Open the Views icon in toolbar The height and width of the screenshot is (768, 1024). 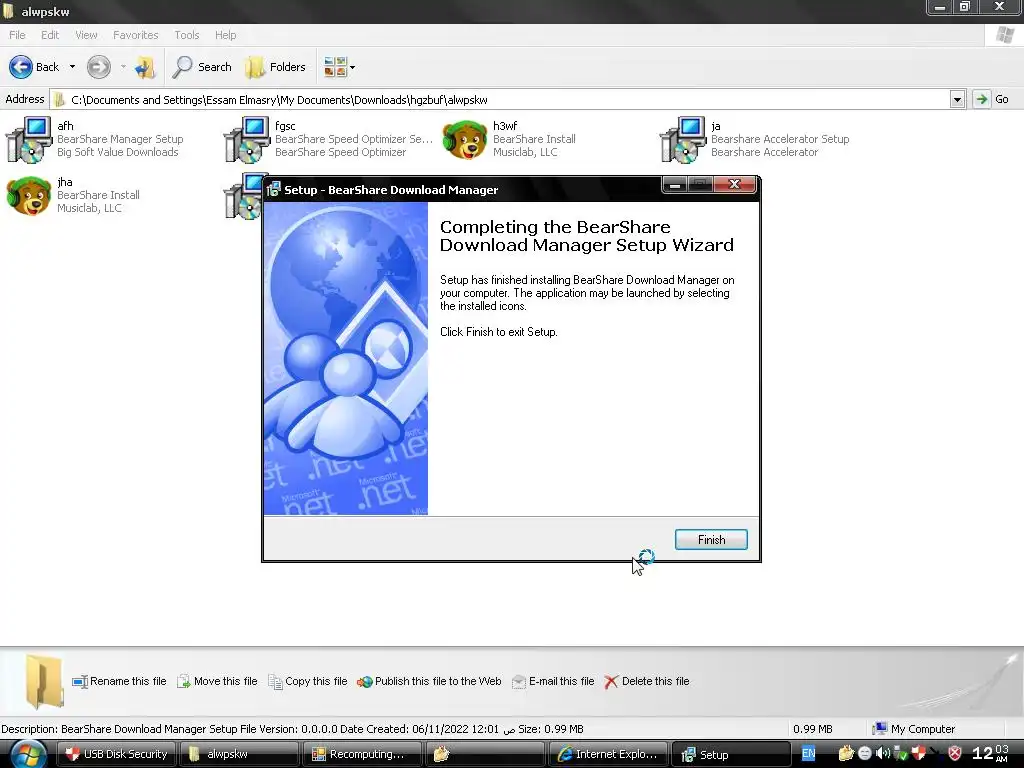tap(335, 67)
